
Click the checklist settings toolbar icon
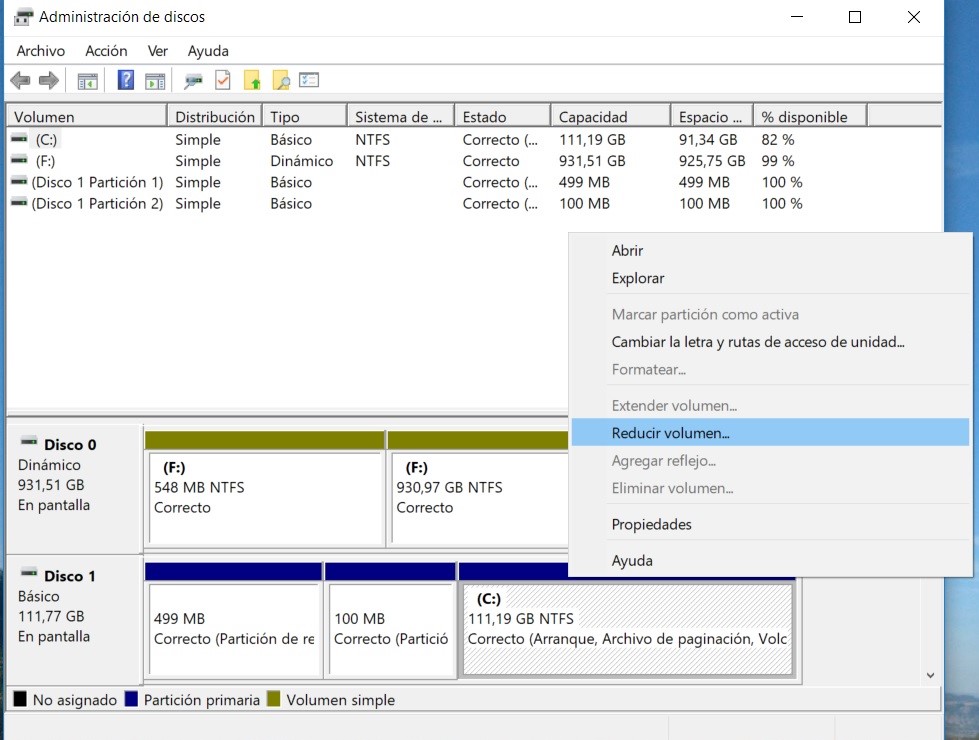(x=309, y=81)
